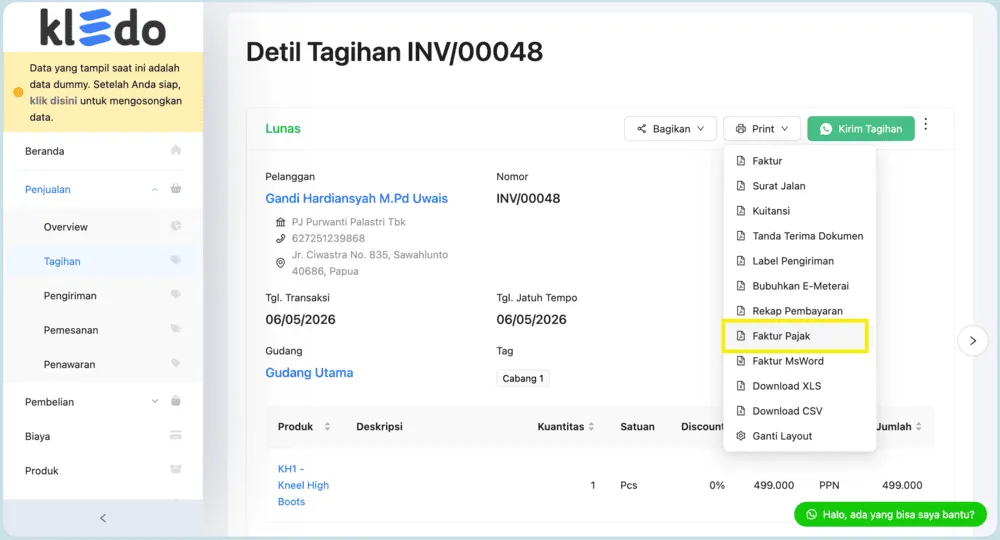The height and width of the screenshot is (540, 1000).
Task: Click the 'klik disini' link
Action: coord(54,101)
